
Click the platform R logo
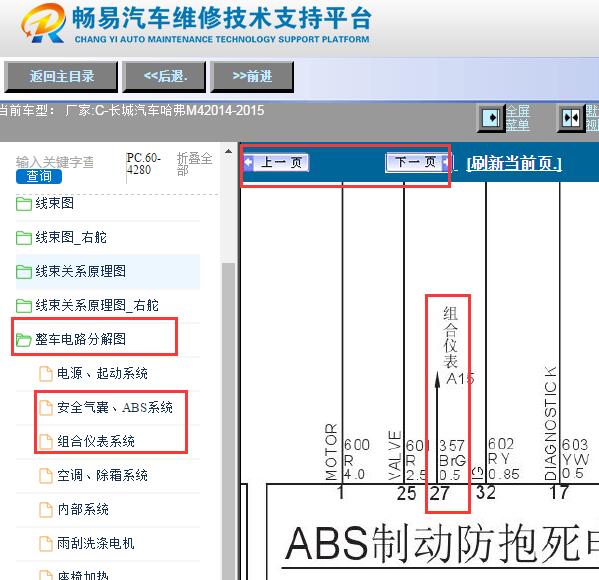click(43, 23)
